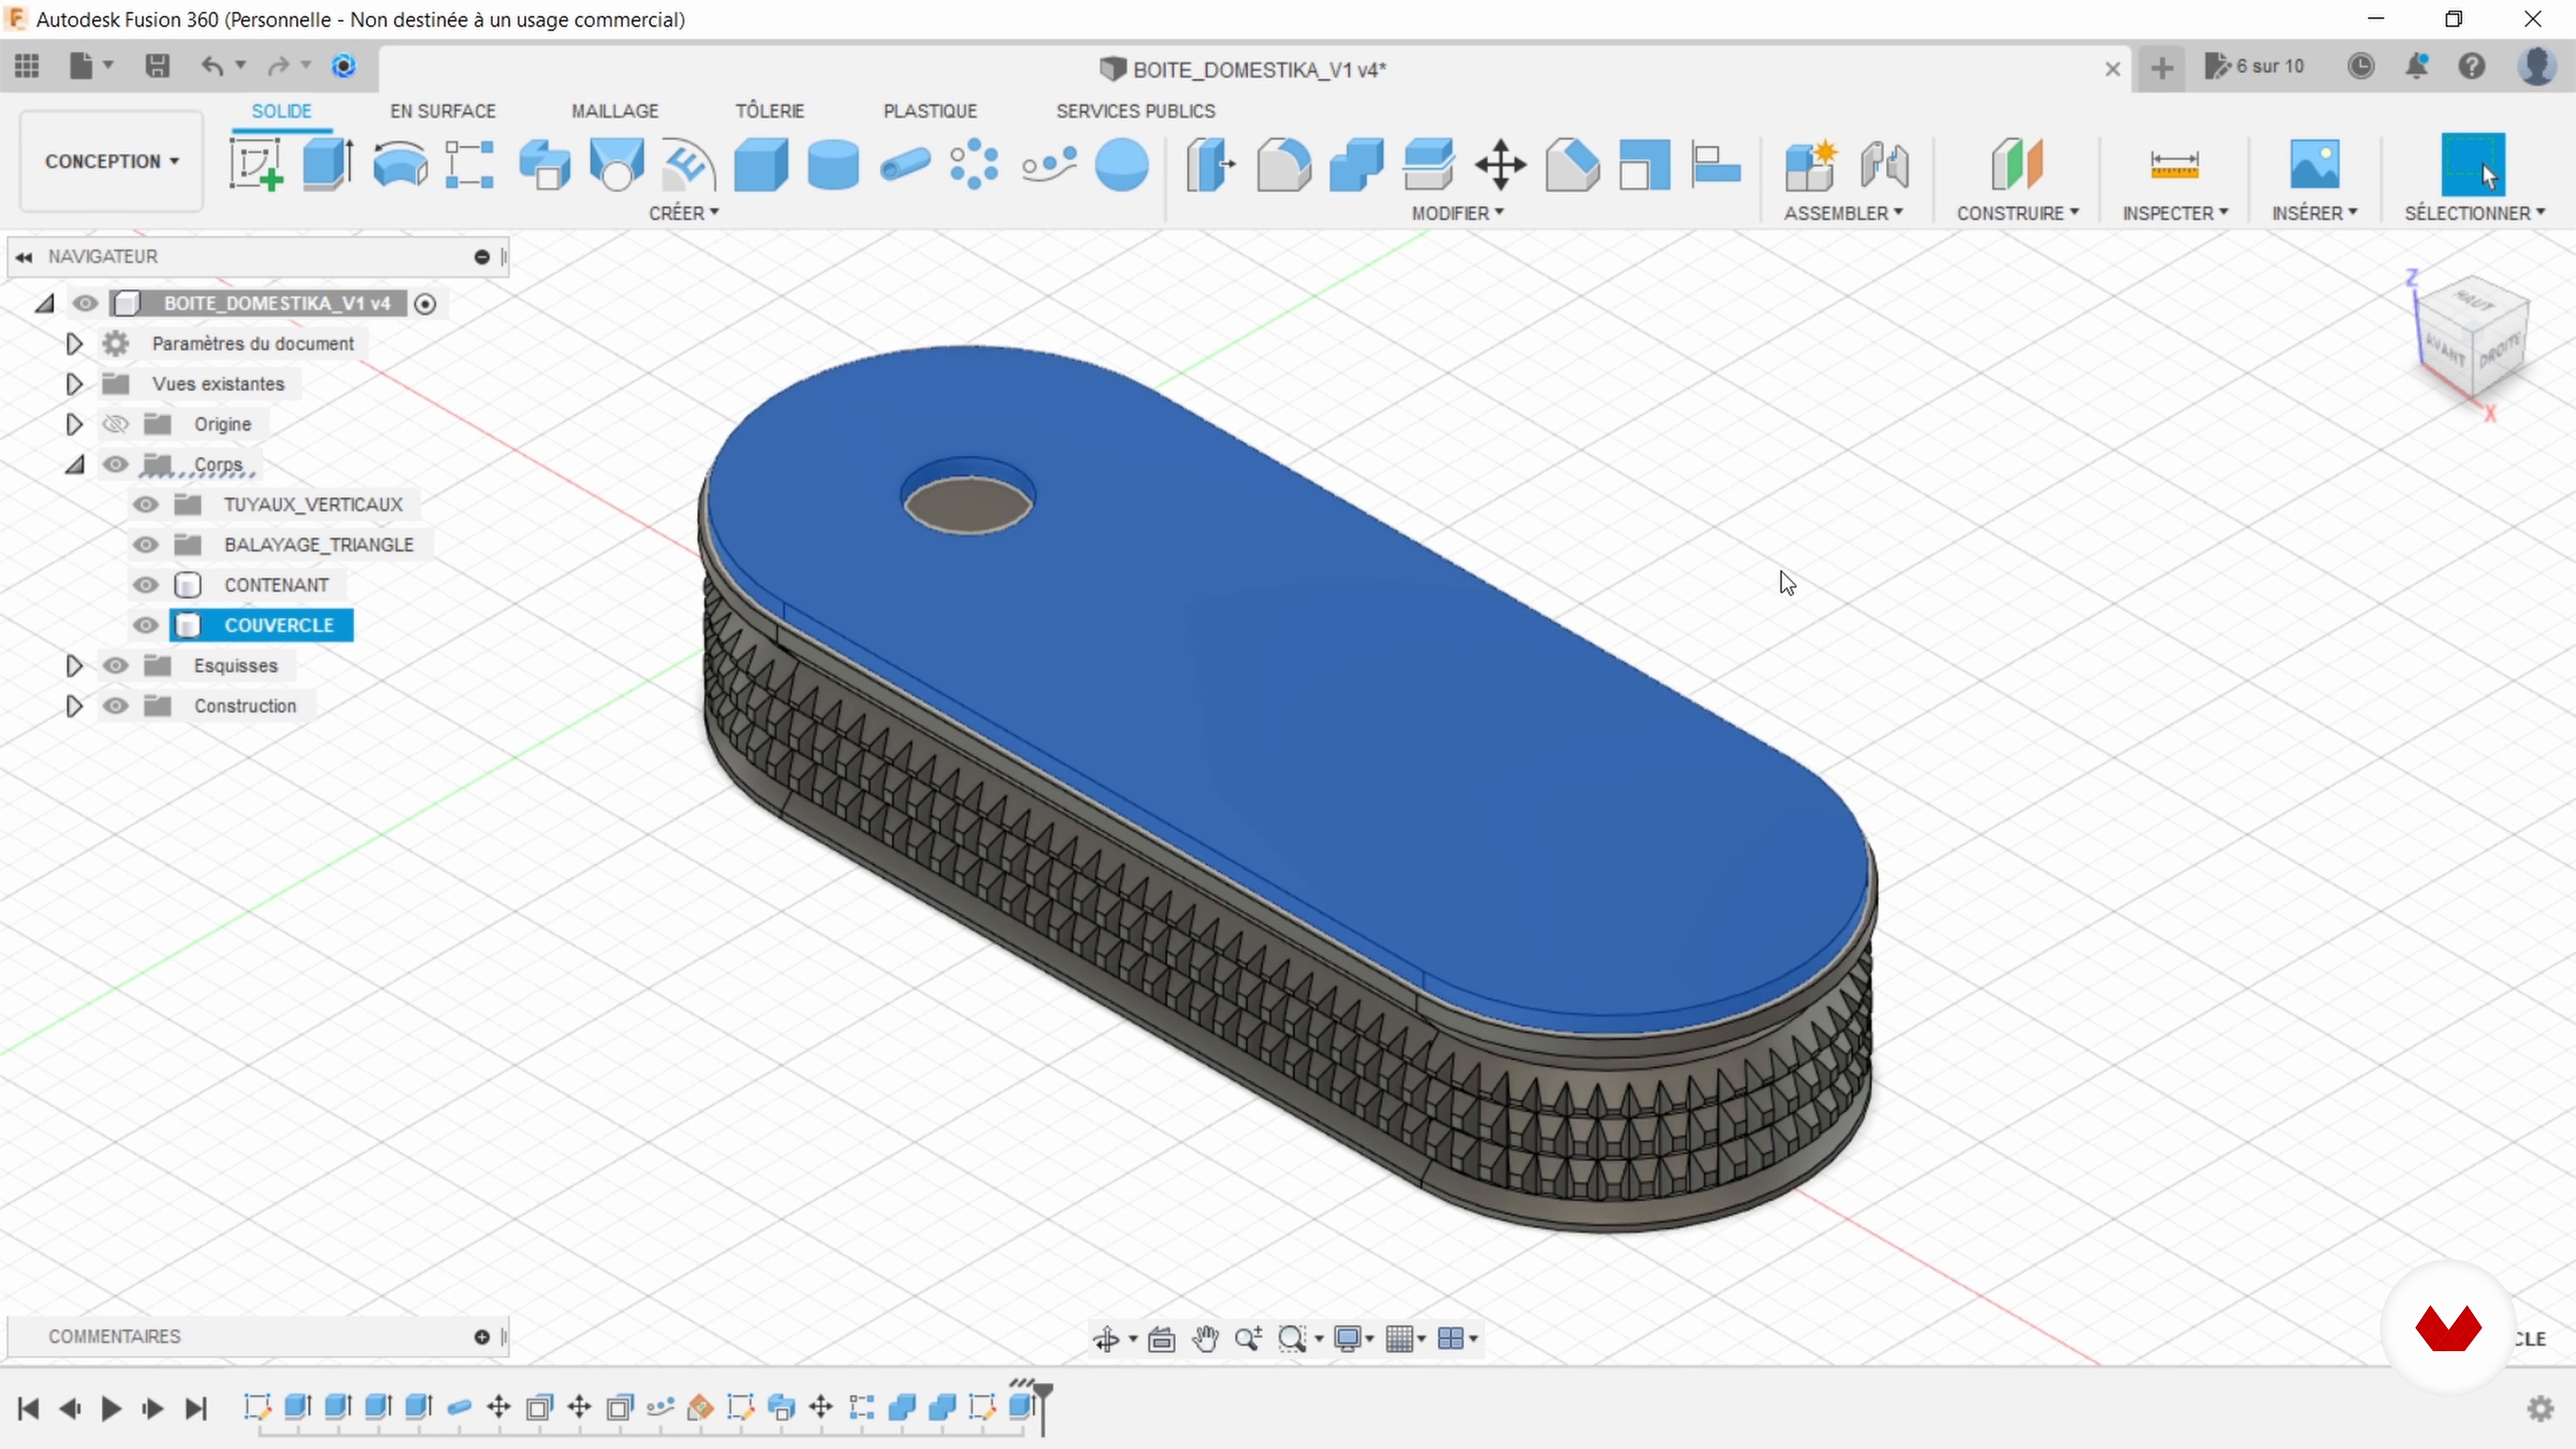Click the Look At camera icon
2576x1449 pixels.
1161,1338
